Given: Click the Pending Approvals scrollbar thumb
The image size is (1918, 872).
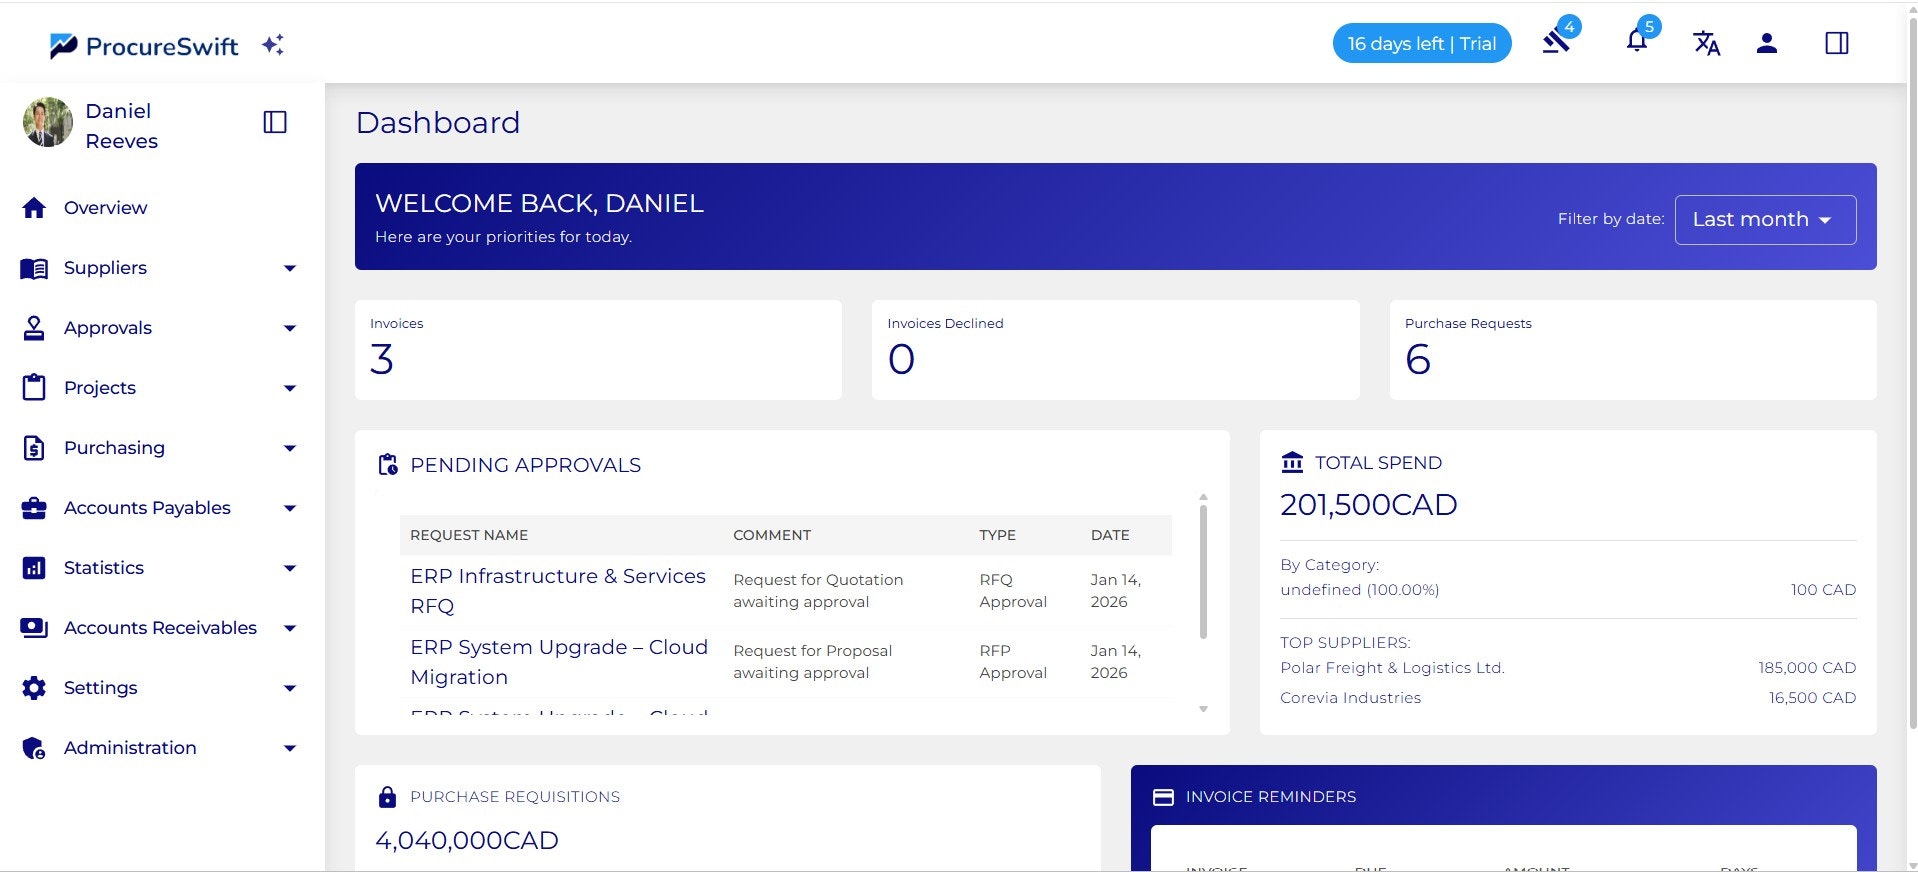Looking at the screenshot, I should 1203,571.
